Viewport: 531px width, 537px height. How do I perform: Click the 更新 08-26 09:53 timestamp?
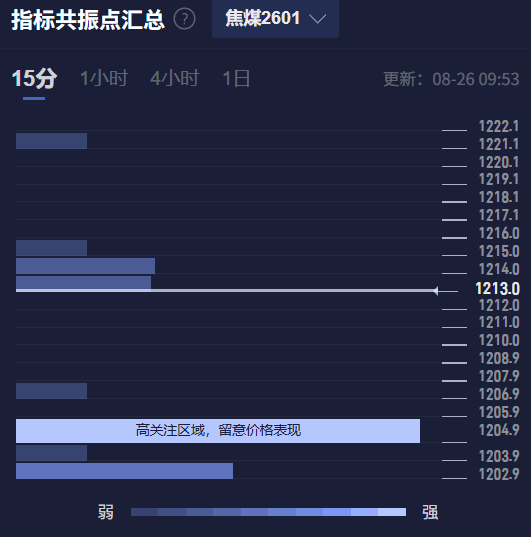(x=451, y=79)
